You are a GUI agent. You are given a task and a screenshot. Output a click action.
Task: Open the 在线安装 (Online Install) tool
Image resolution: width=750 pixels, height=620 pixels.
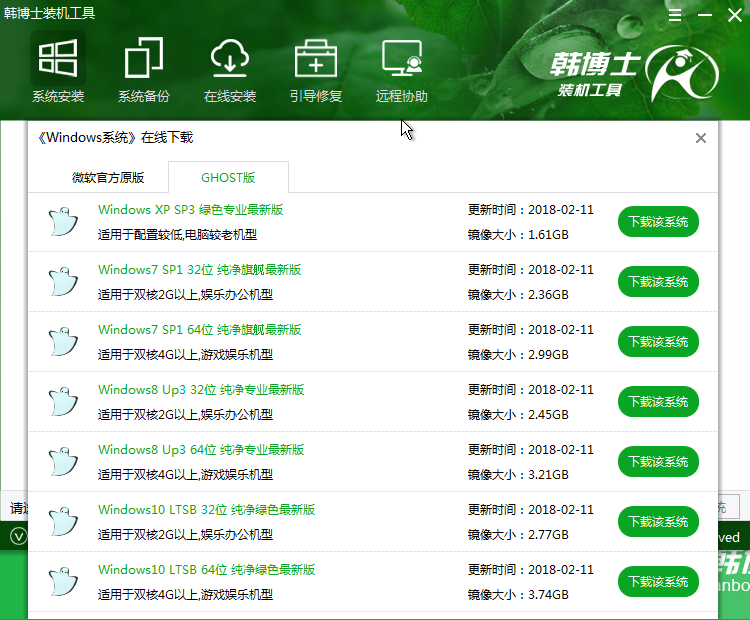click(230, 70)
